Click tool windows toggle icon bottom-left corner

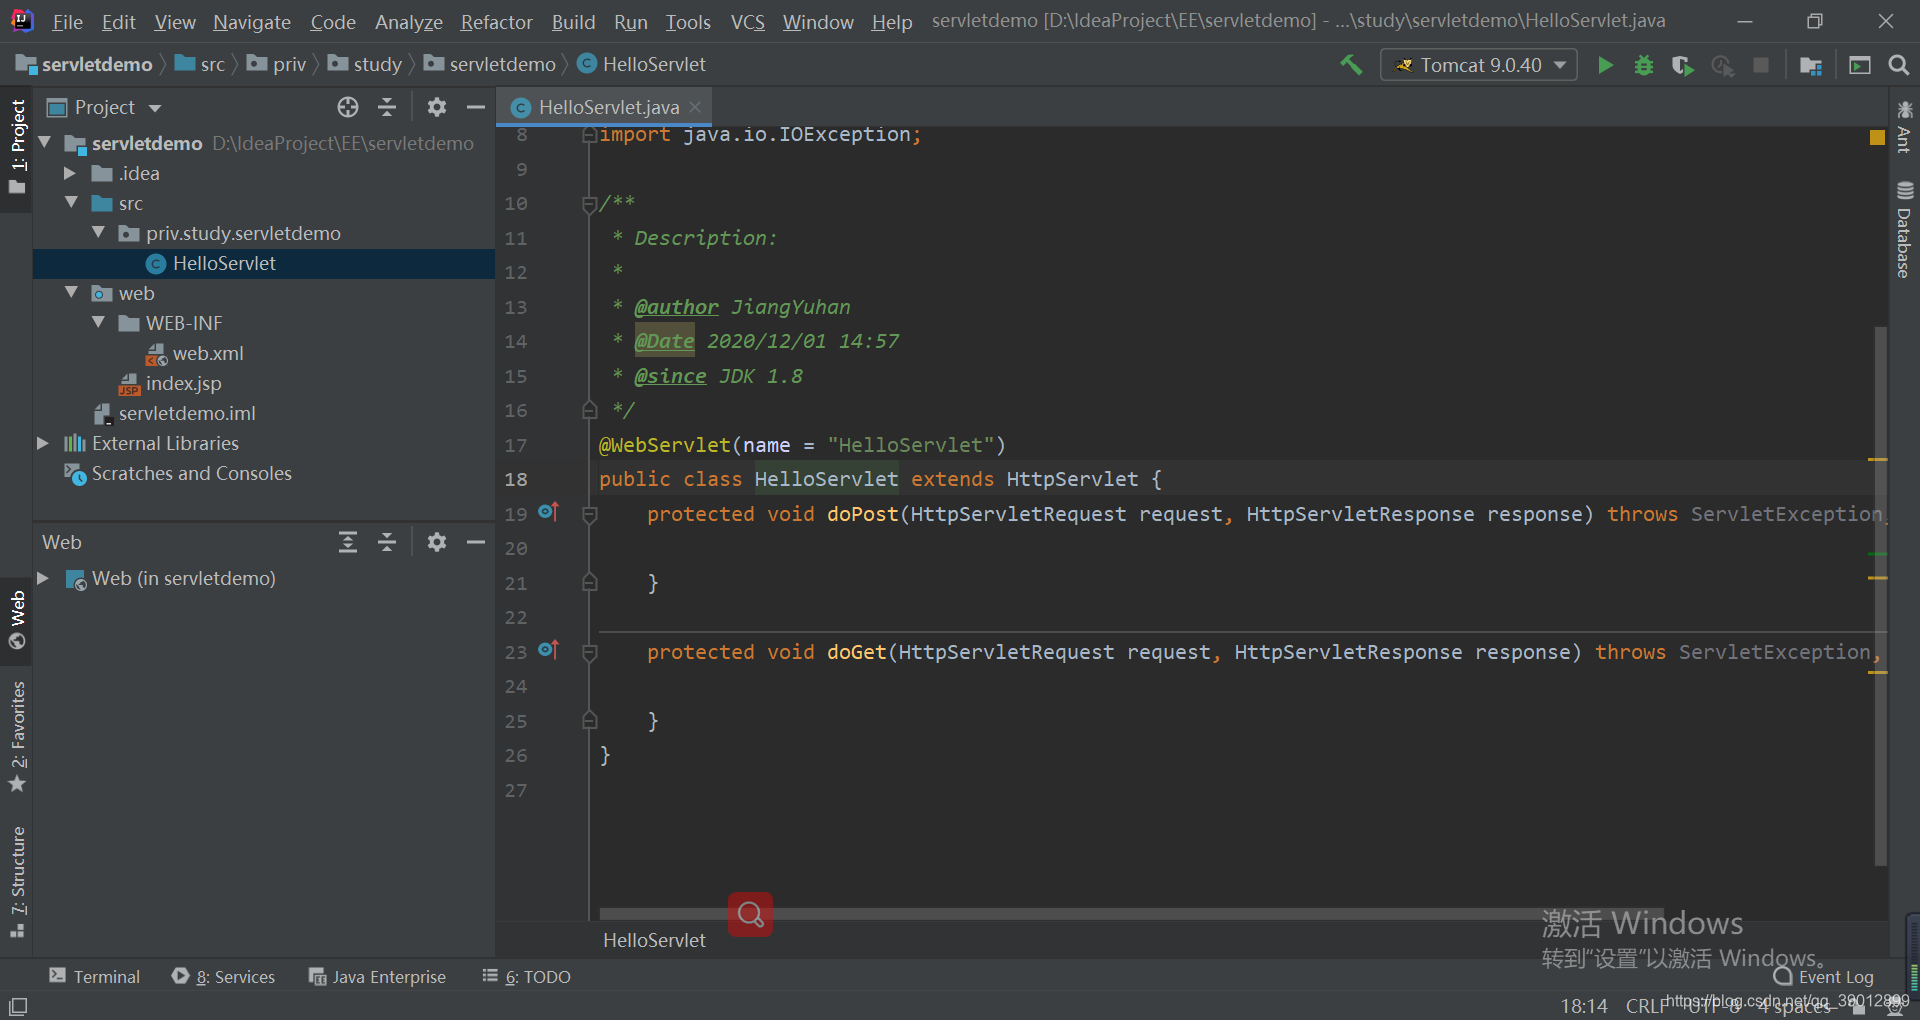pos(18,1005)
